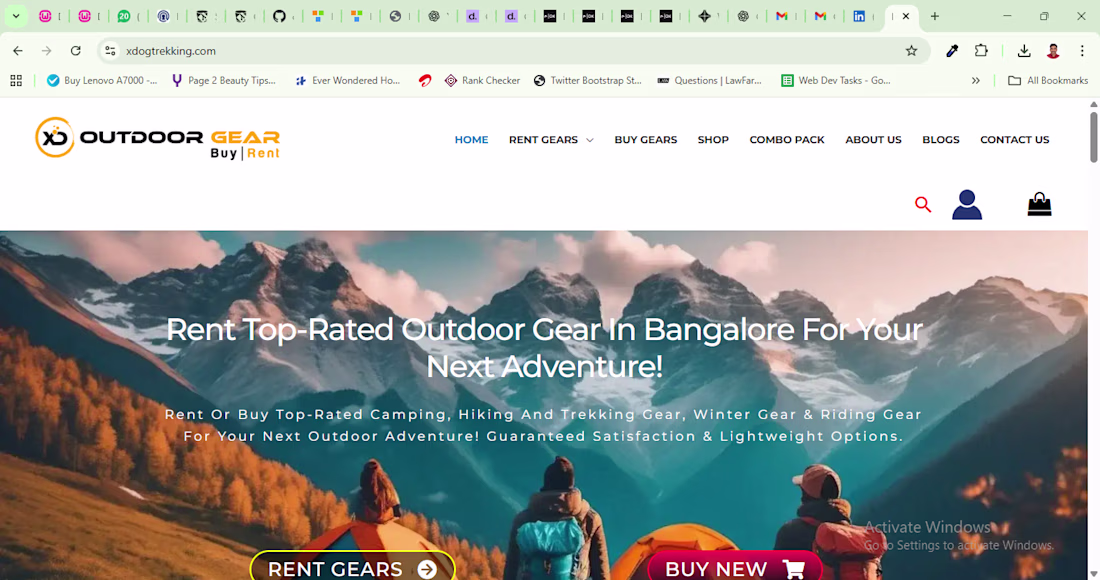Open the shopping bag cart icon
This screenshot has width=1100, height=580.
coord(1039,205)
